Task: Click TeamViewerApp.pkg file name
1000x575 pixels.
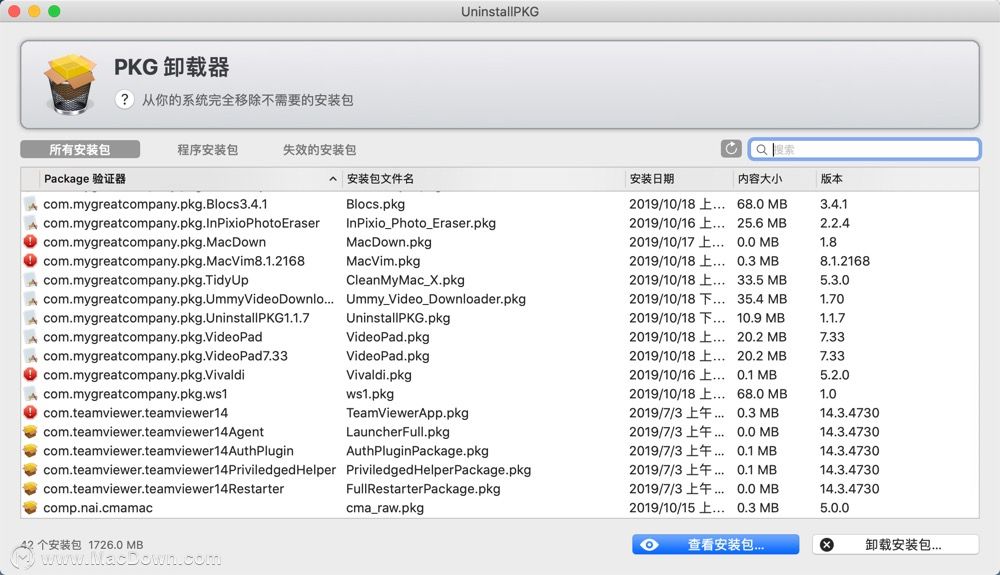Action: click(407, 413)
